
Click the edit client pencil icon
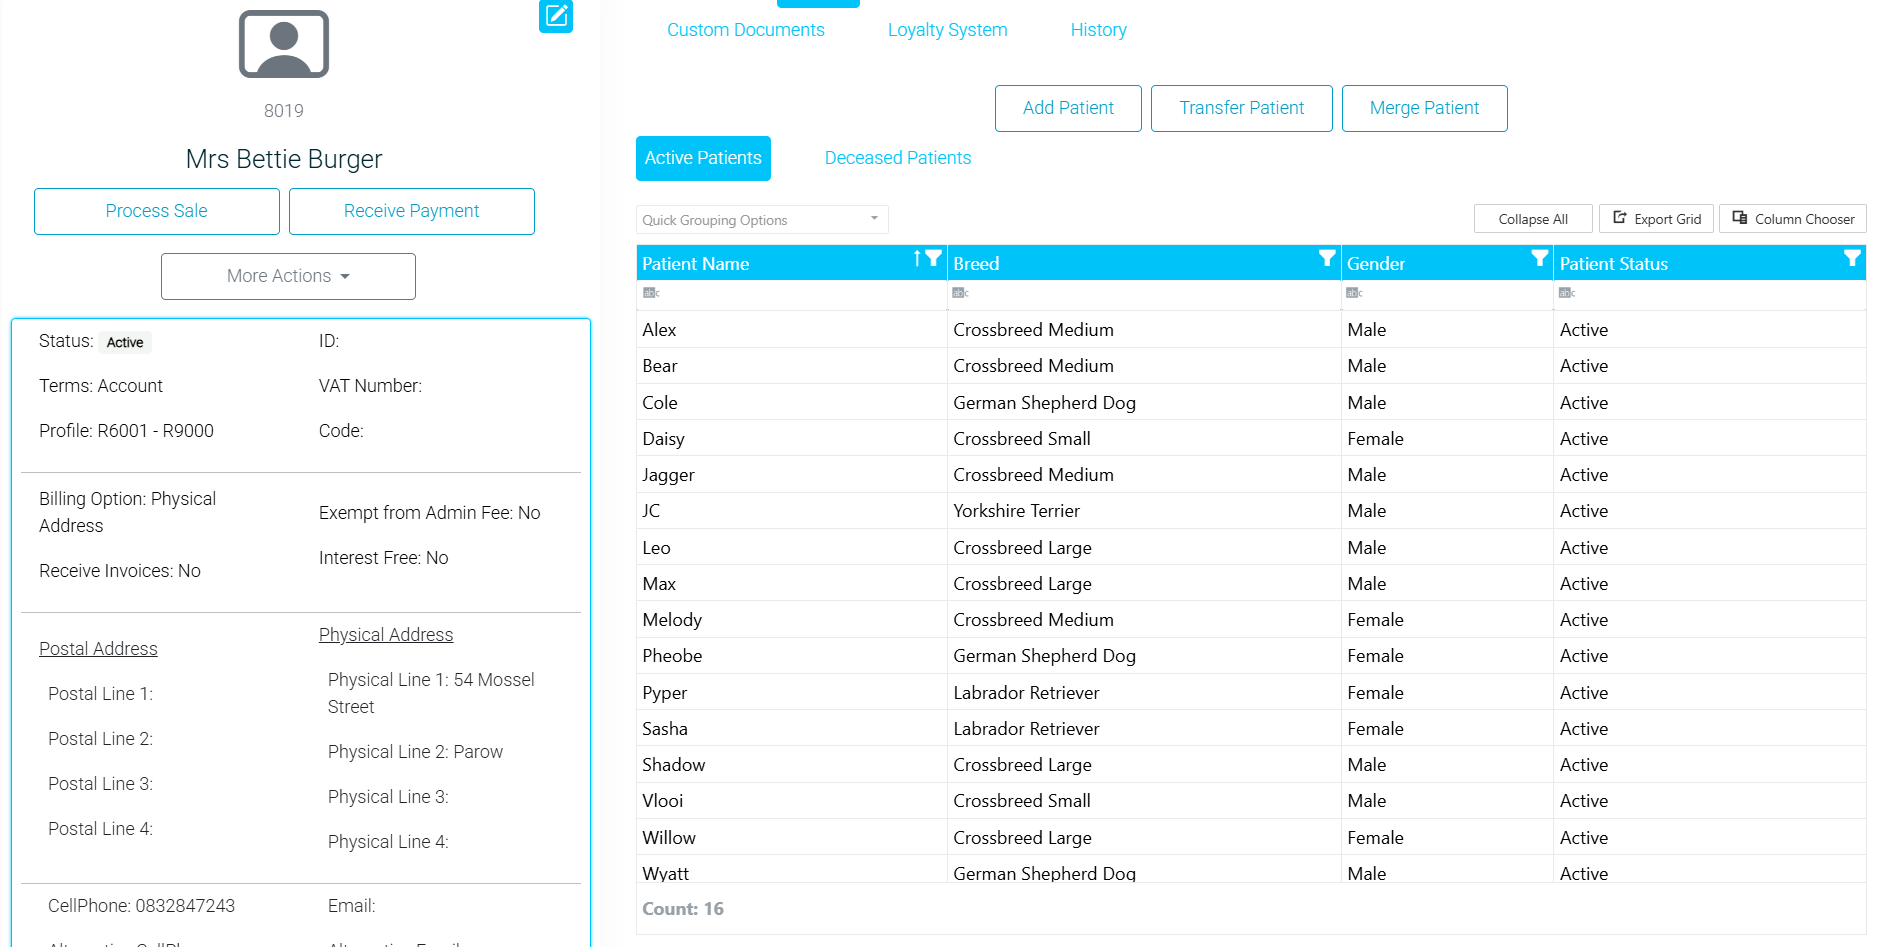pyautogui.click(x=556, y=15)
